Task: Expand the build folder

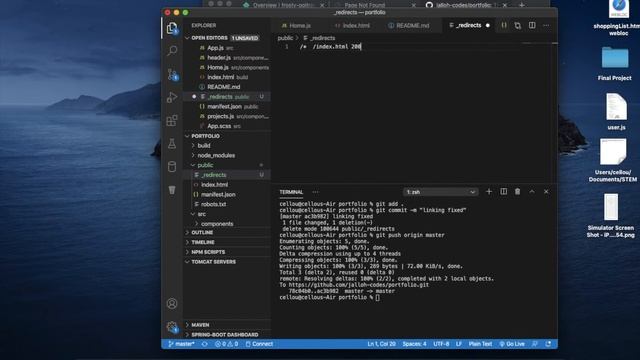Action: [204, 146]
